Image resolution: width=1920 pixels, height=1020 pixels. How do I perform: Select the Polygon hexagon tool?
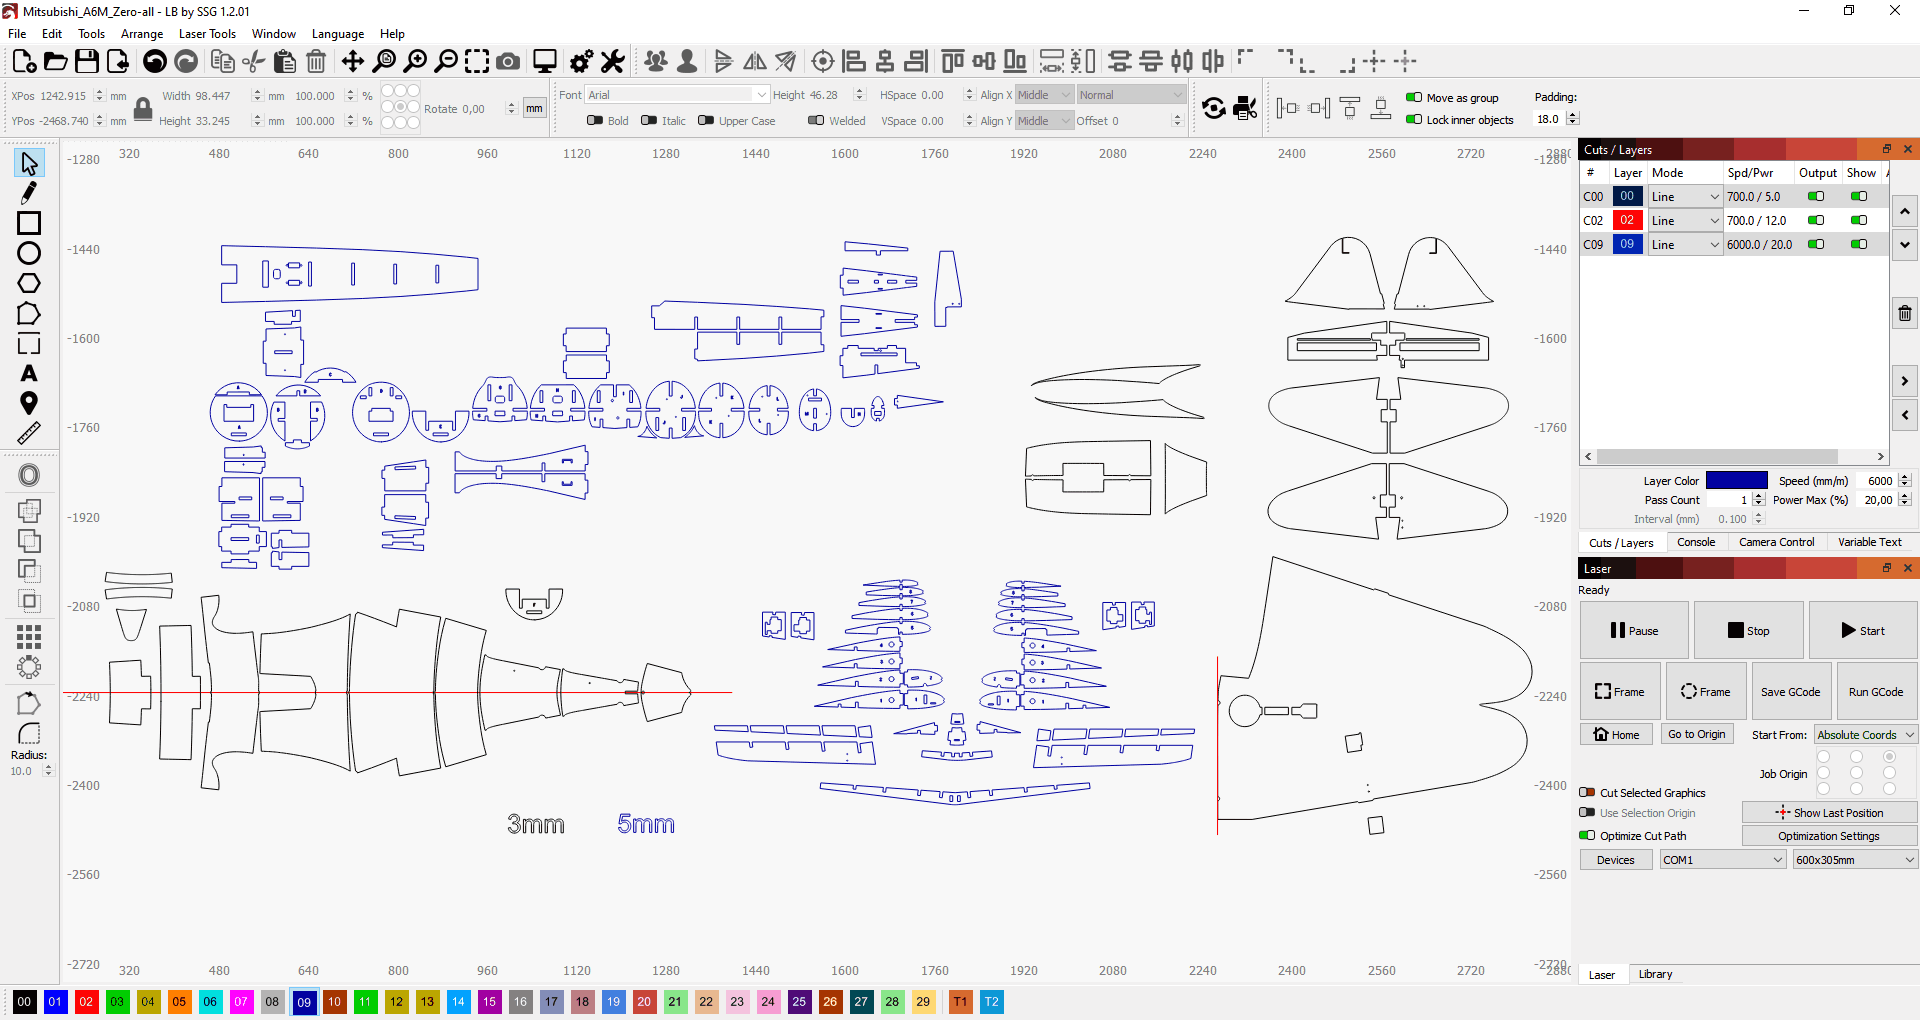click(x=29, y=283)
